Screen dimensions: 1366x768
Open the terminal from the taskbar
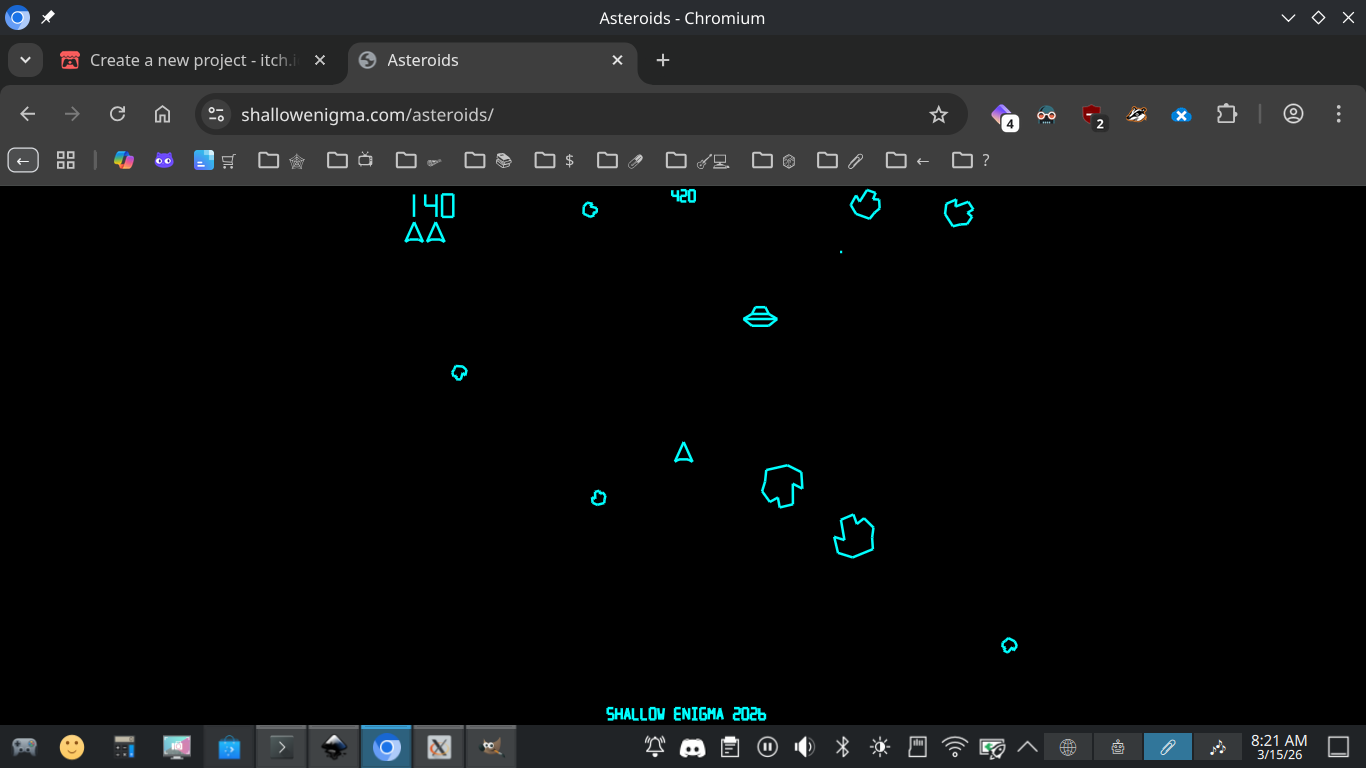pyautogui.click(x=282, y=747)
